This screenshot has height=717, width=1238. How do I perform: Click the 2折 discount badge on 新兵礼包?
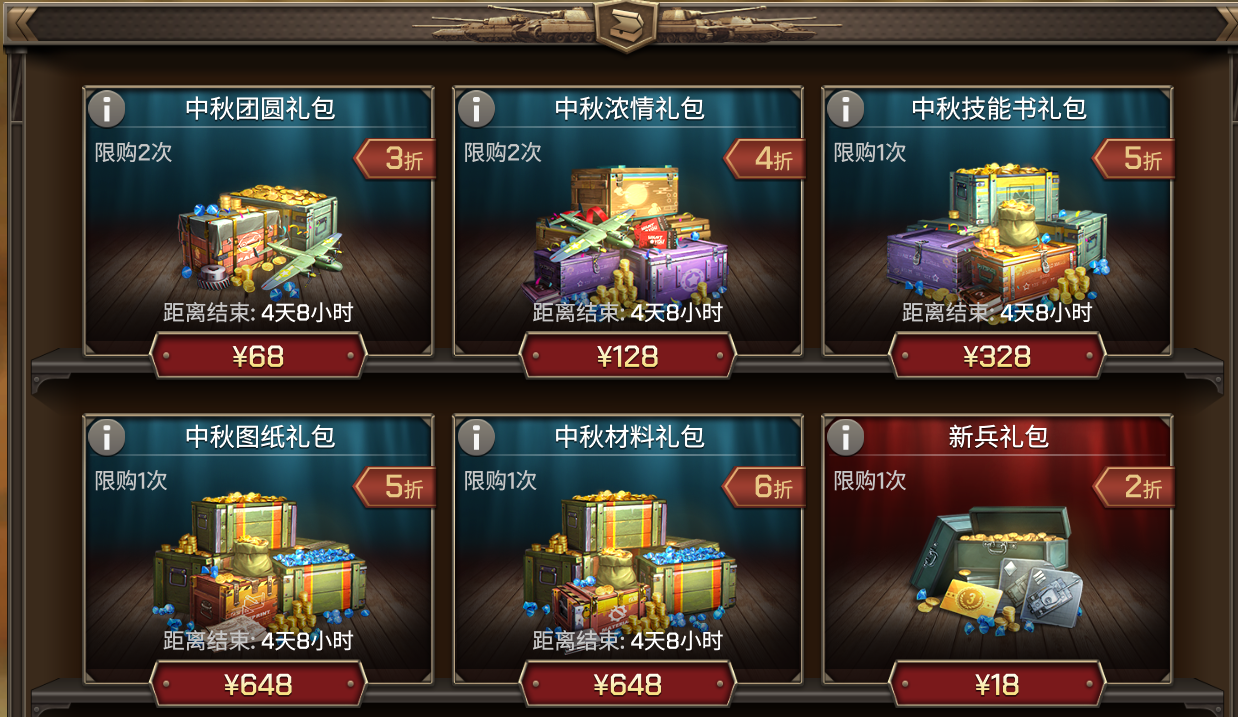click(1134, 487)
